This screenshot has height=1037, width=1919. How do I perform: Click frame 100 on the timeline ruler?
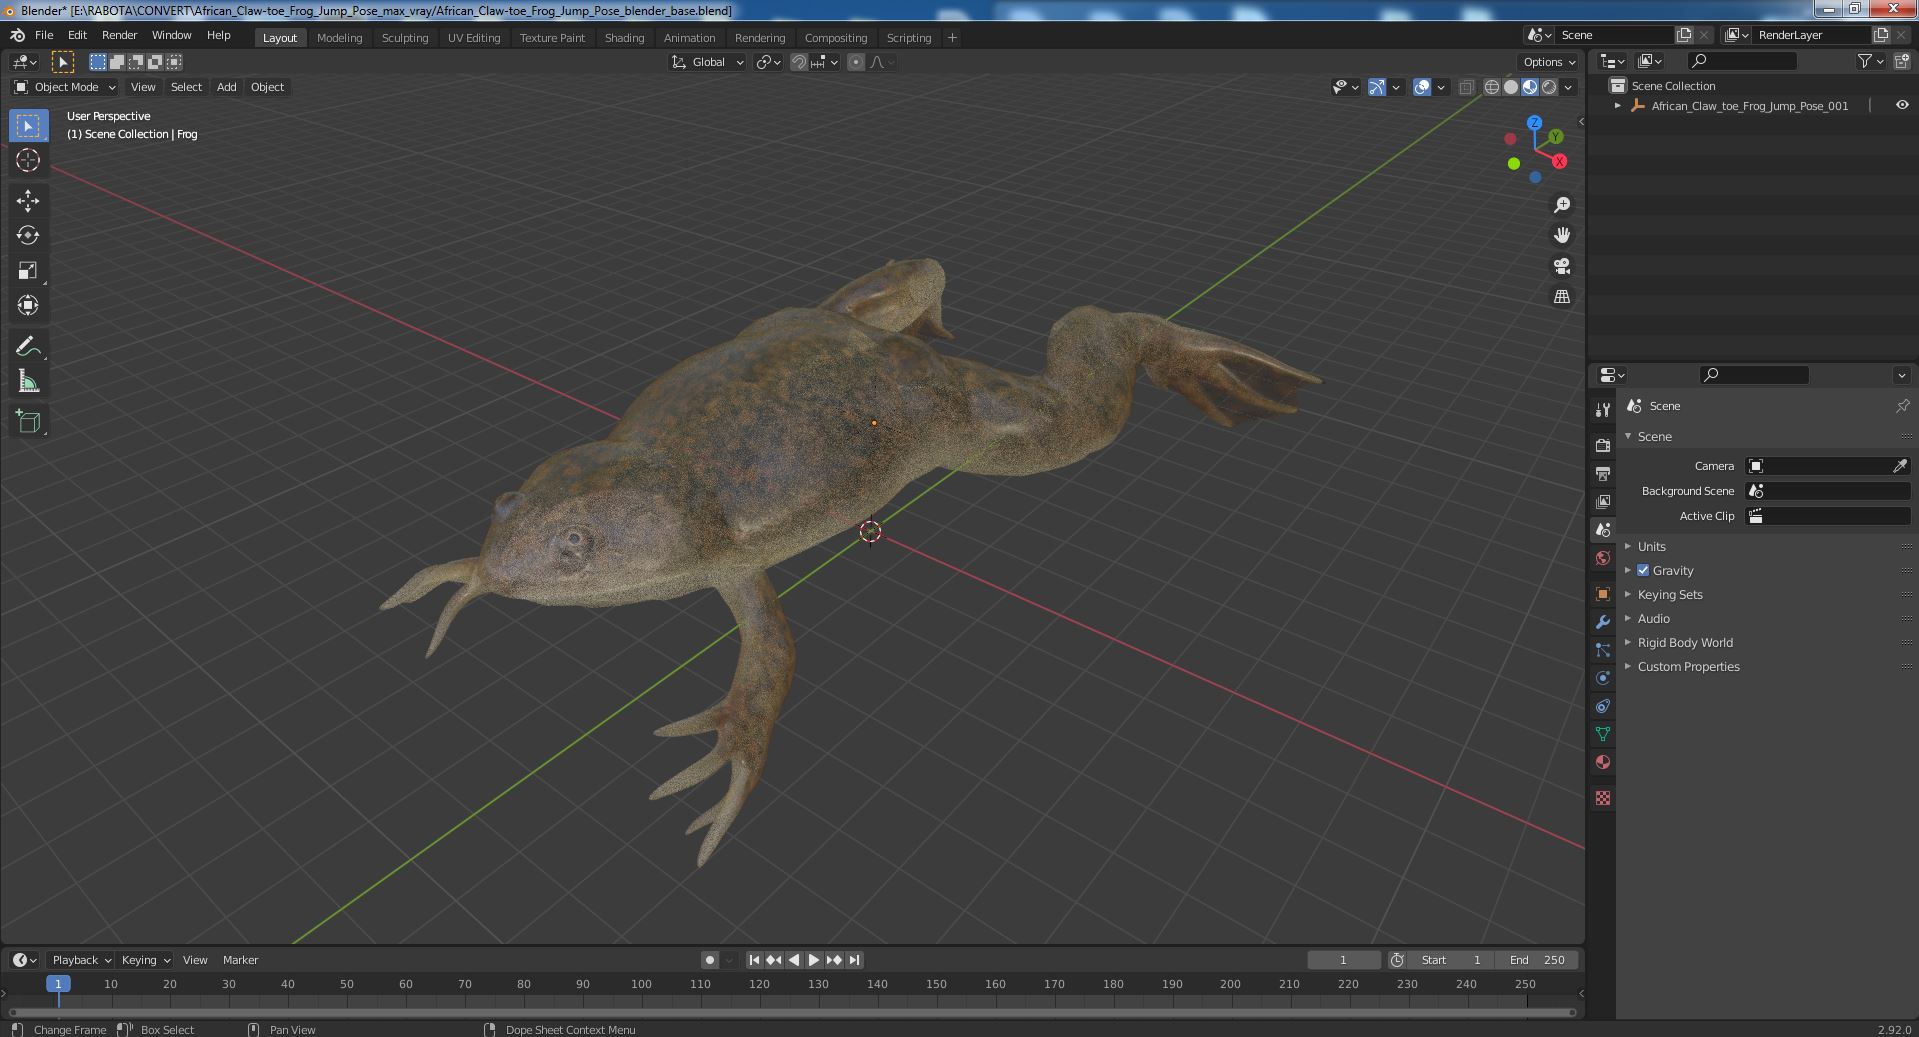[641, 984]
